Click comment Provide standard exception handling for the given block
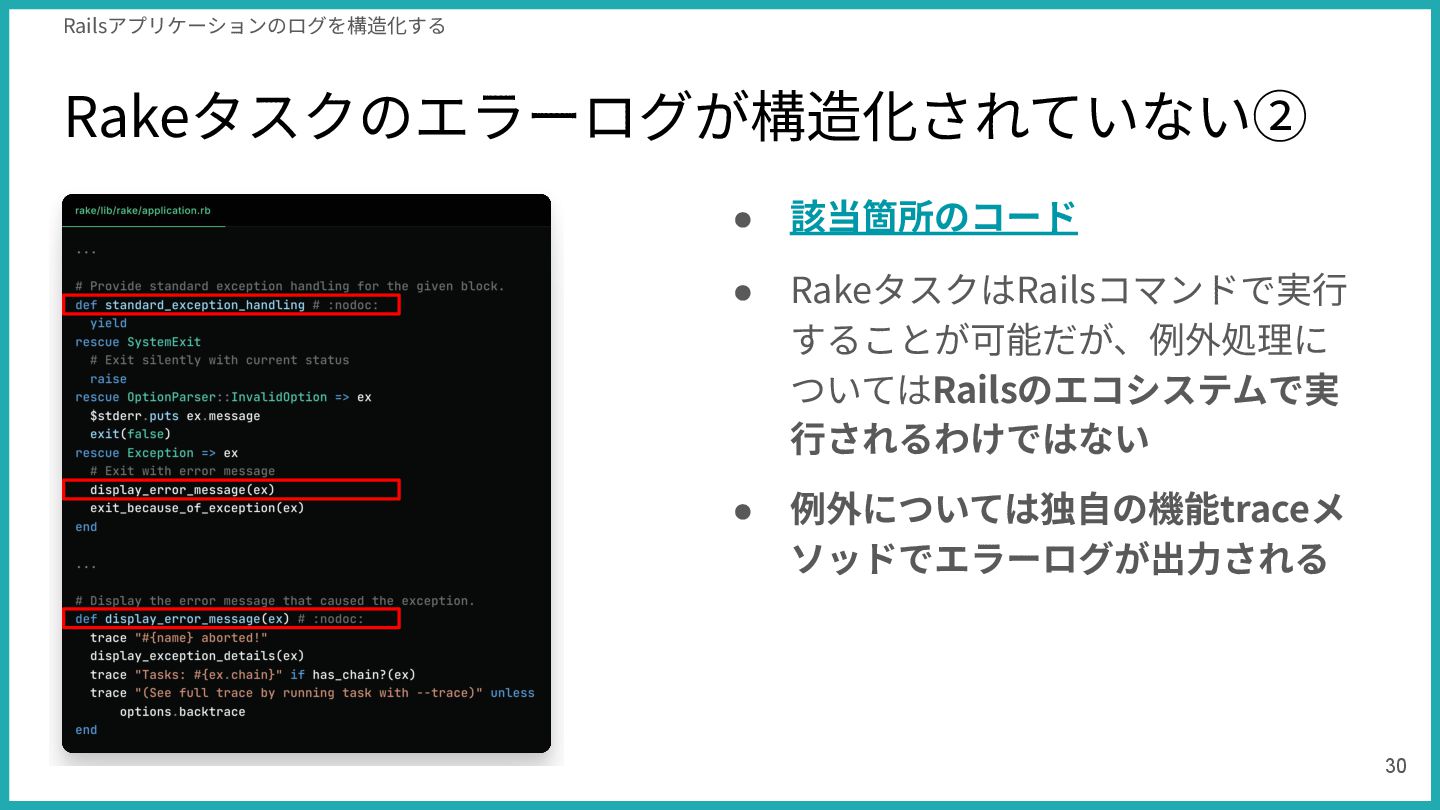Image resolution: width=1440 pixels, height=810 pixels. tap(290, 286)
